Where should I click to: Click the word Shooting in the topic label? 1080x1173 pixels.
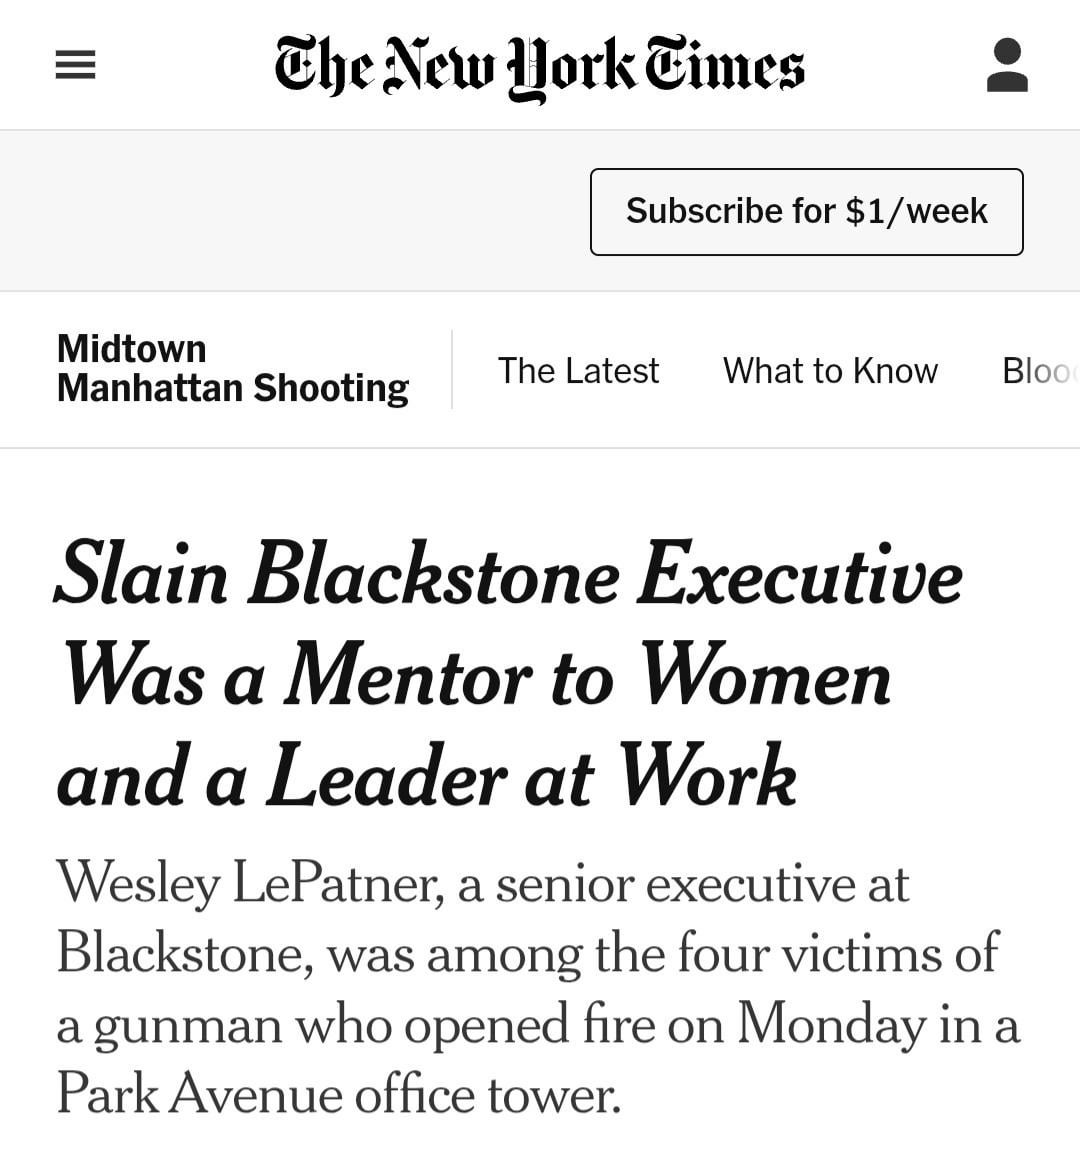[x=331, y=389]
